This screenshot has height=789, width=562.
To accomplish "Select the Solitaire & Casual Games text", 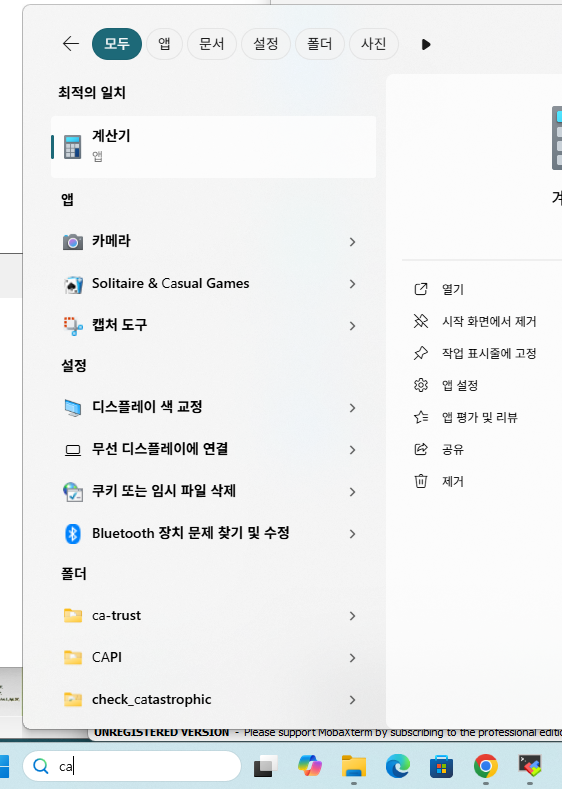I will [x=171, y=283].
